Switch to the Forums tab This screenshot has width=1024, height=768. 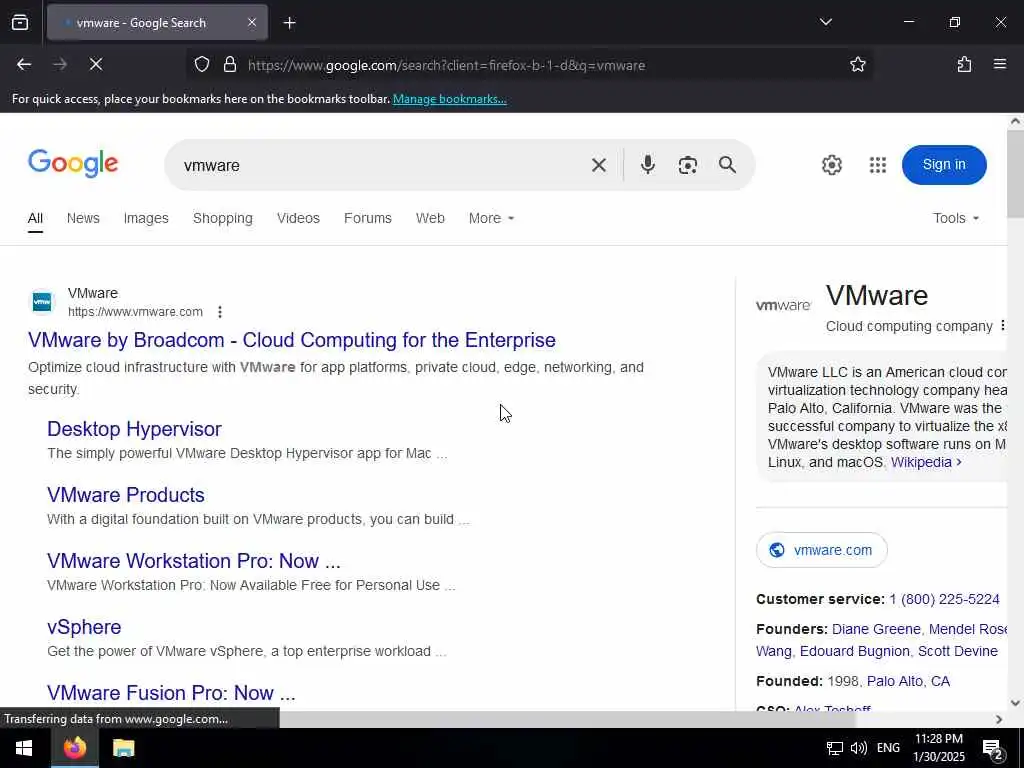tap(368, 218)
